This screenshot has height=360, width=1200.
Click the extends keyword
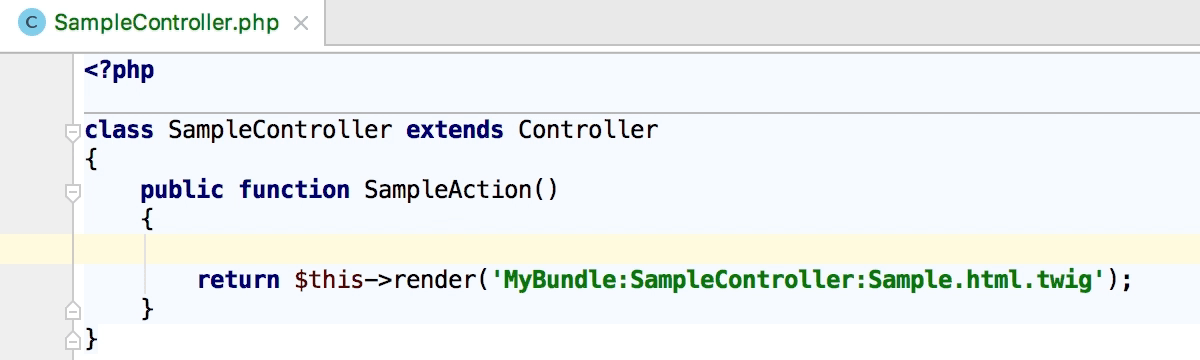point(455,130)
